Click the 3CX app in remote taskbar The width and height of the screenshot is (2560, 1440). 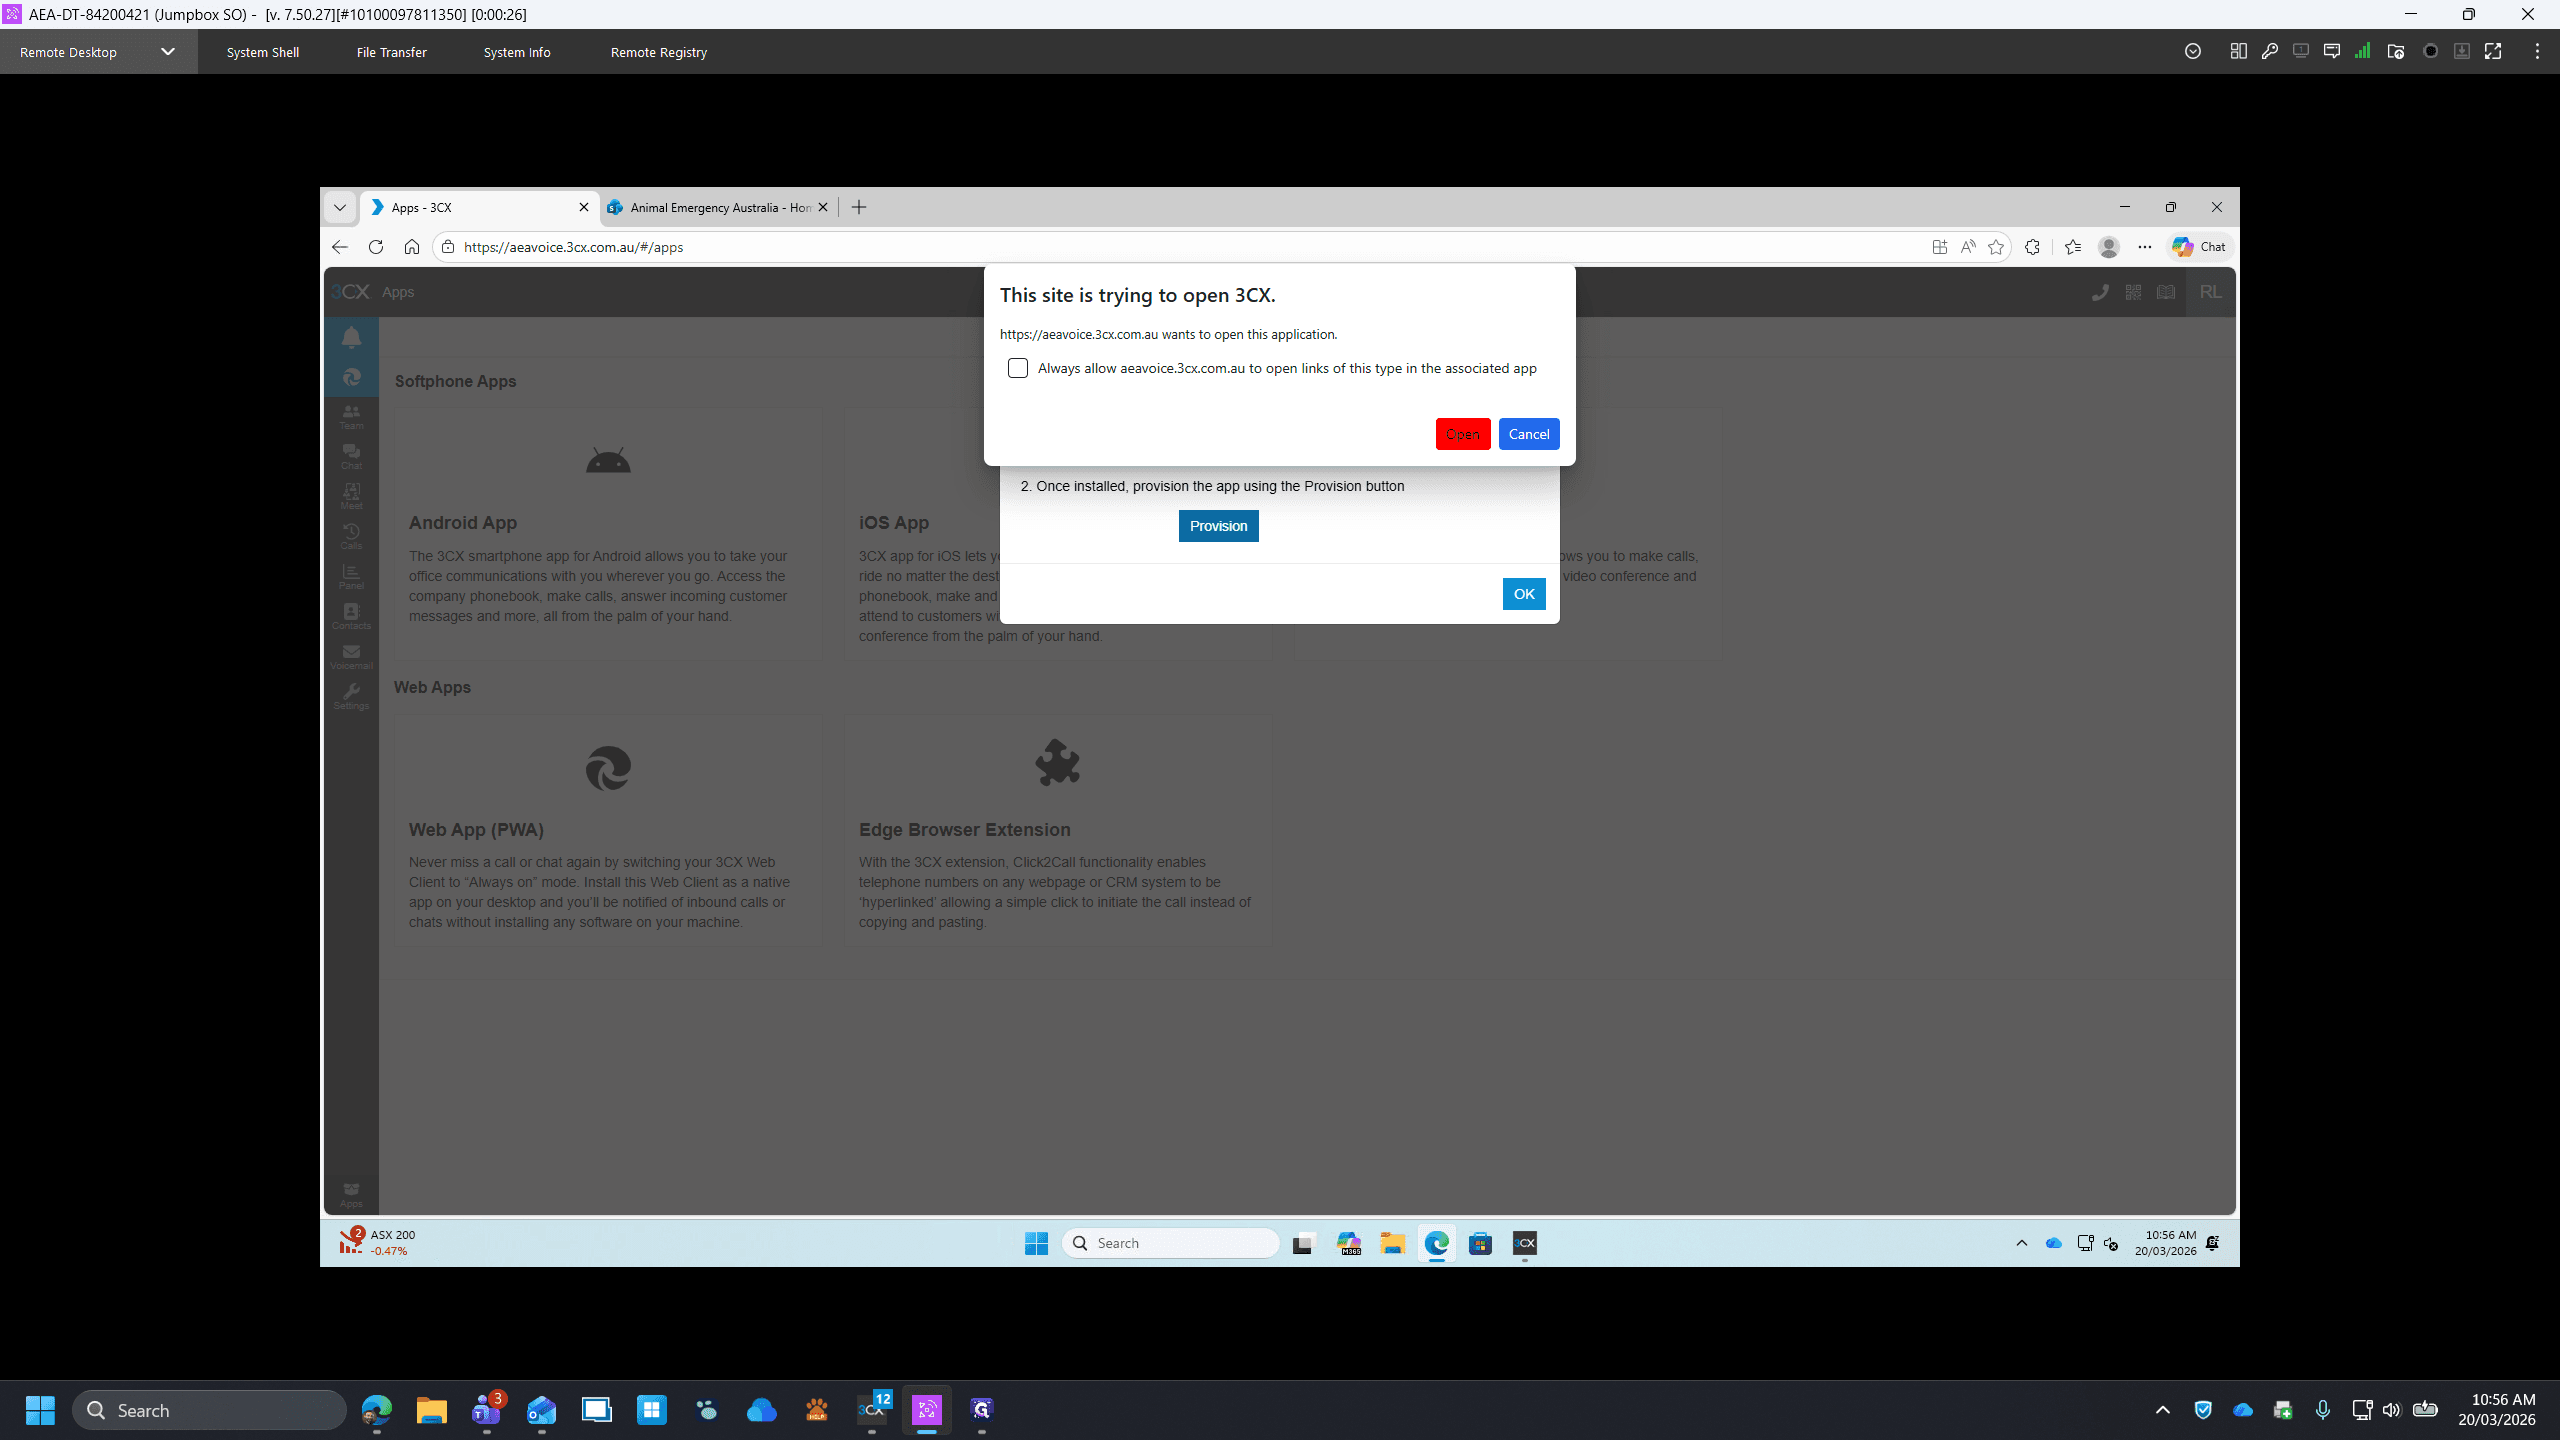click(1524, 1243)
